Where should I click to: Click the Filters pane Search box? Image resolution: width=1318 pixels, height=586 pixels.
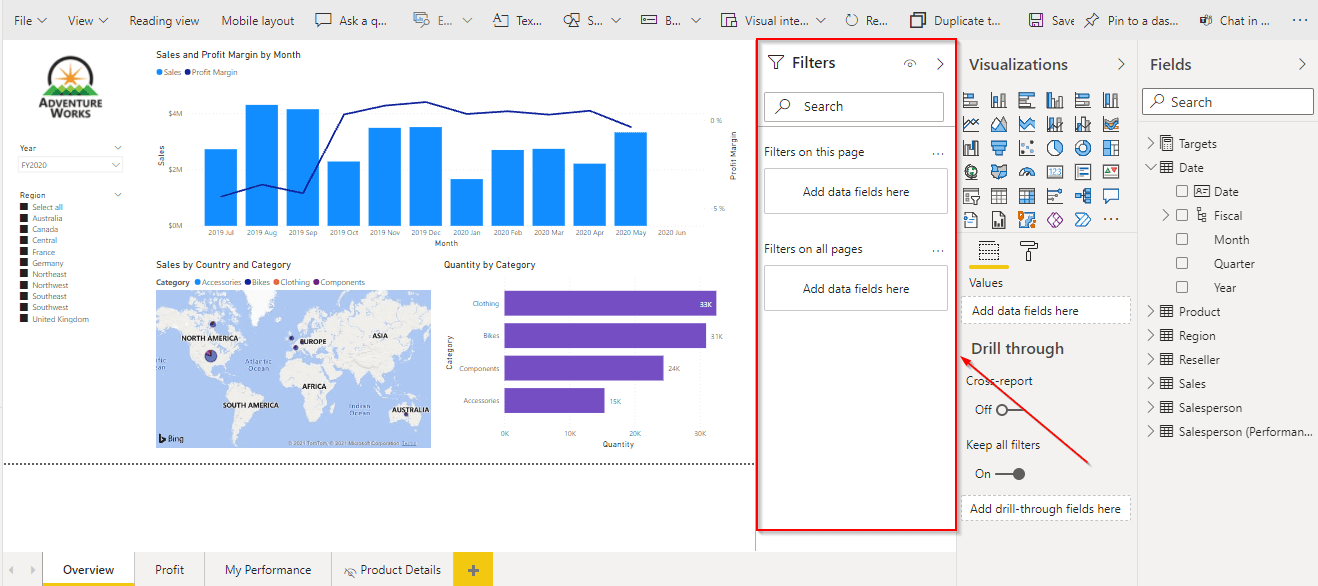pyautogui.click(x=853, y=106)
